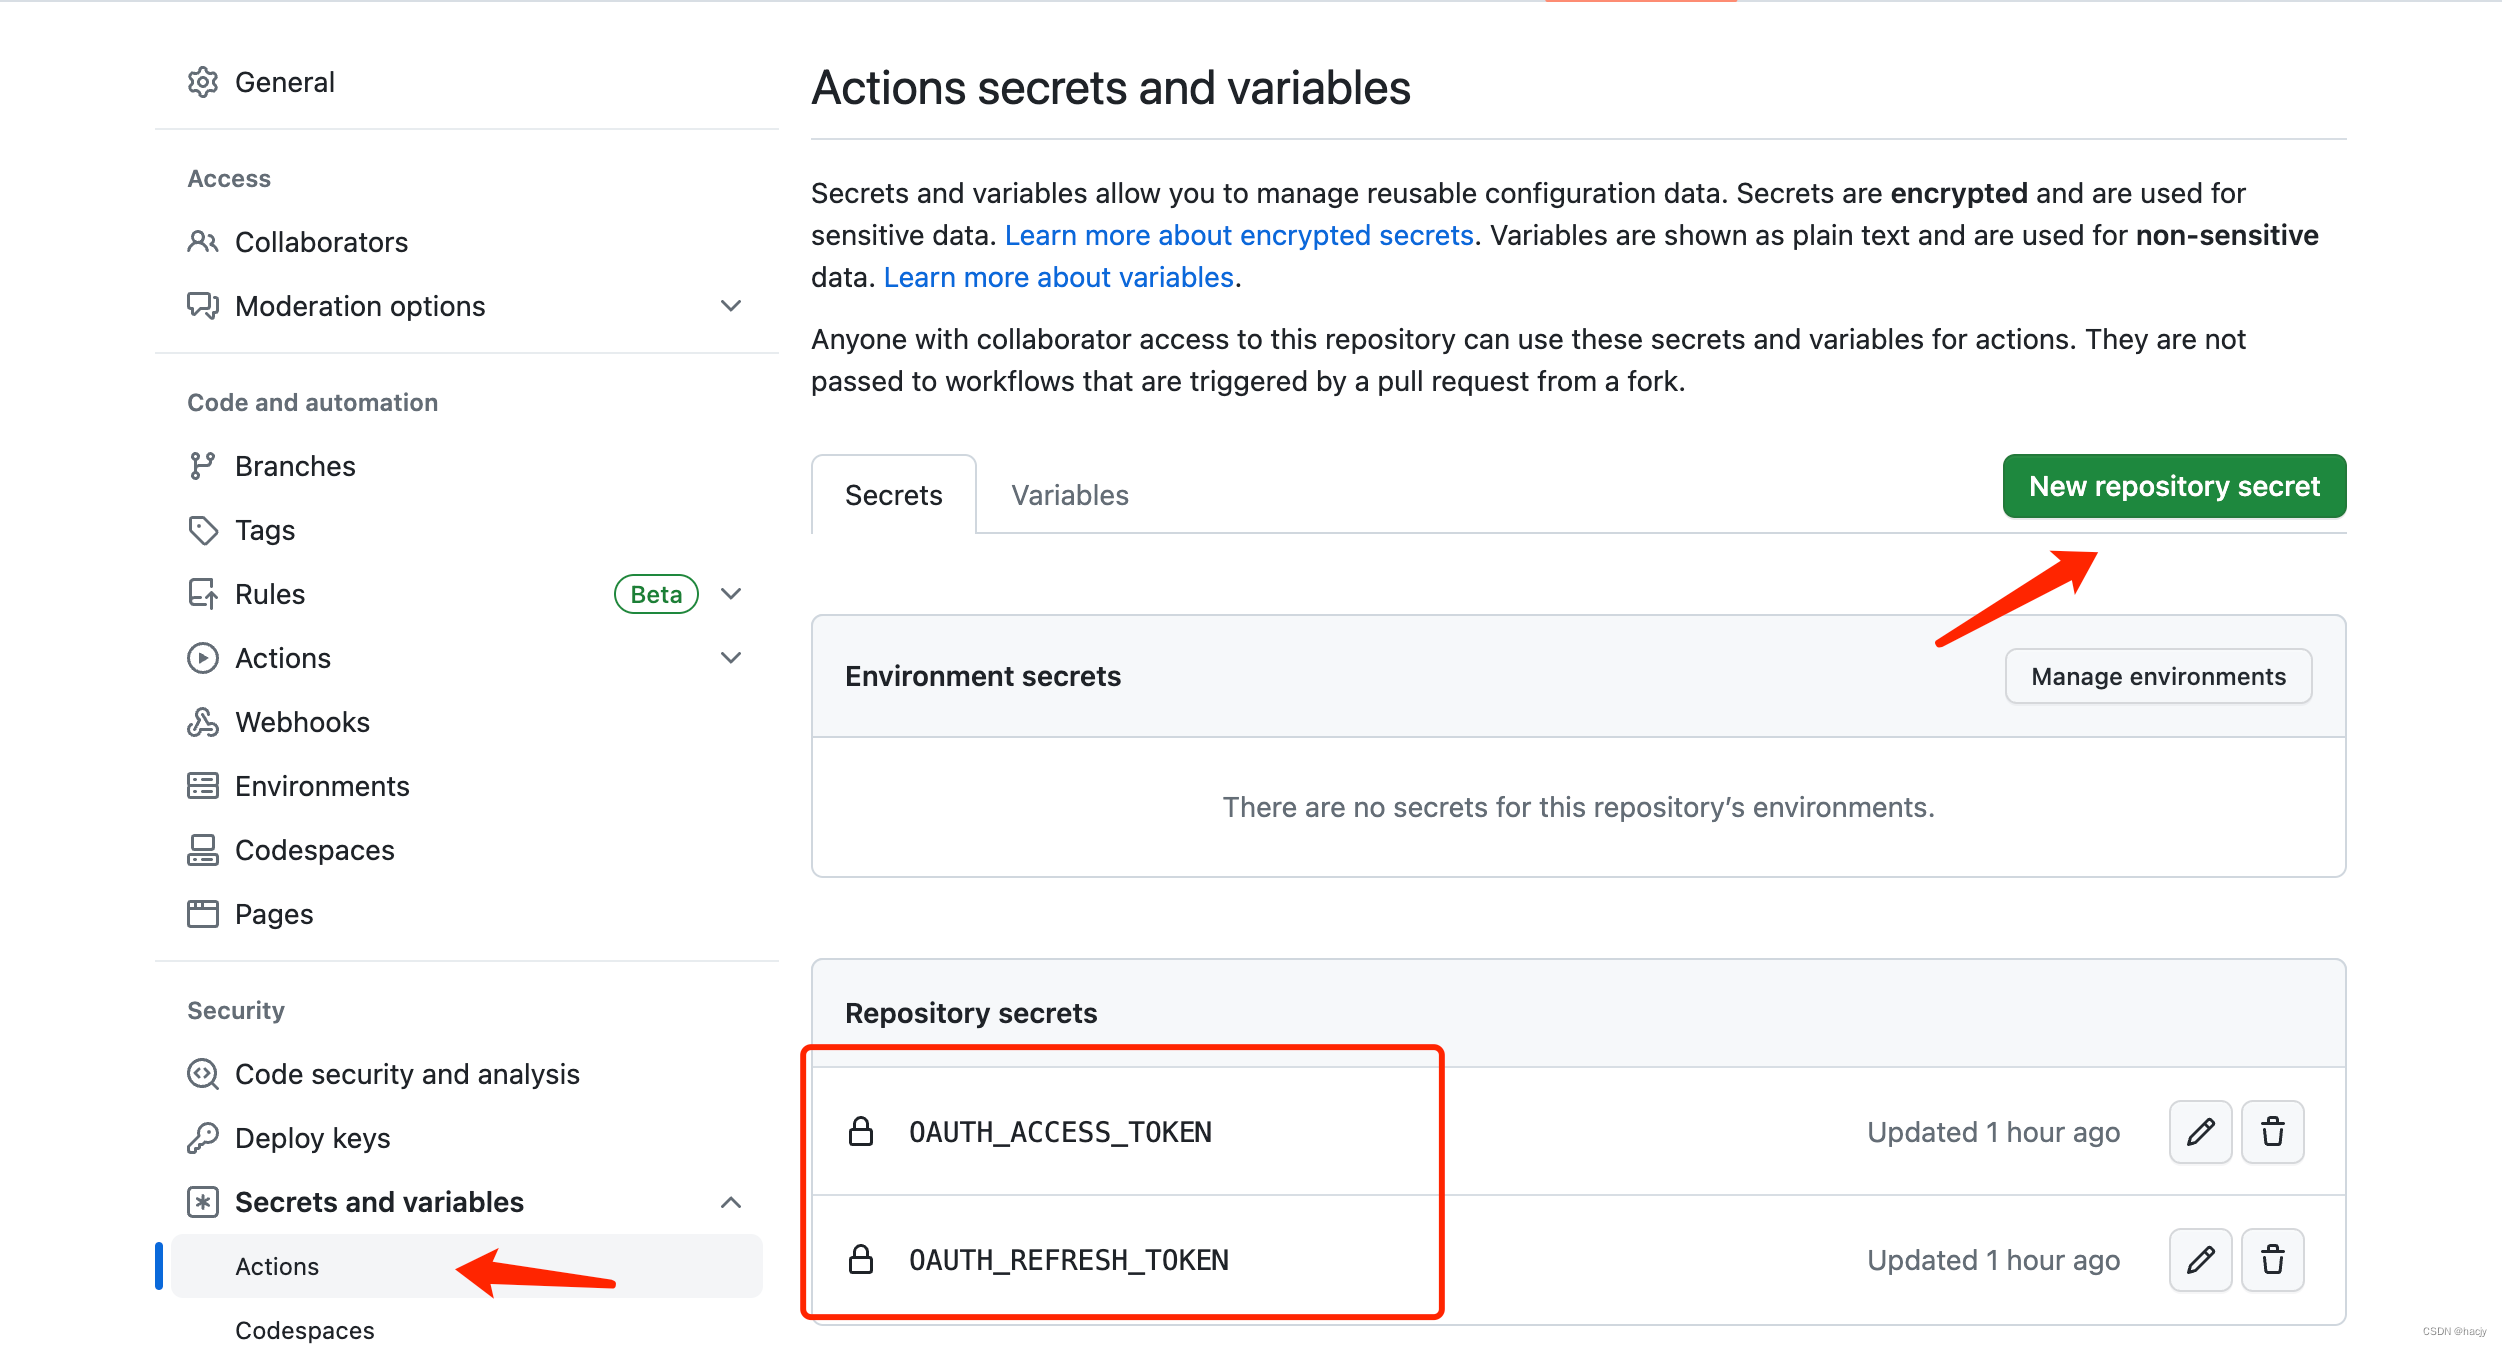
Task: Click the Deploy keys key icon
Action: click(203, 1138)
